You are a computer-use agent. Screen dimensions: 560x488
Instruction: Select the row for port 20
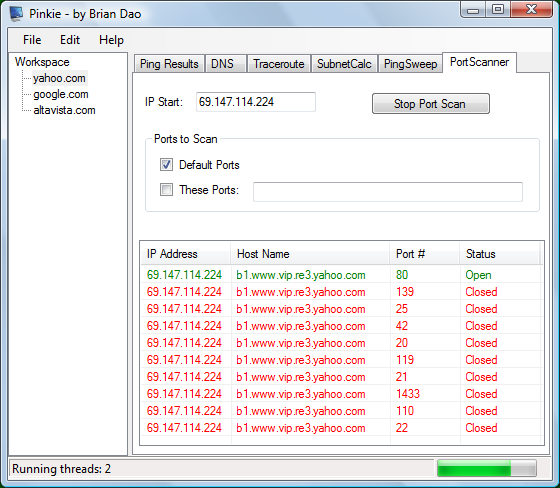click(341, 343)
